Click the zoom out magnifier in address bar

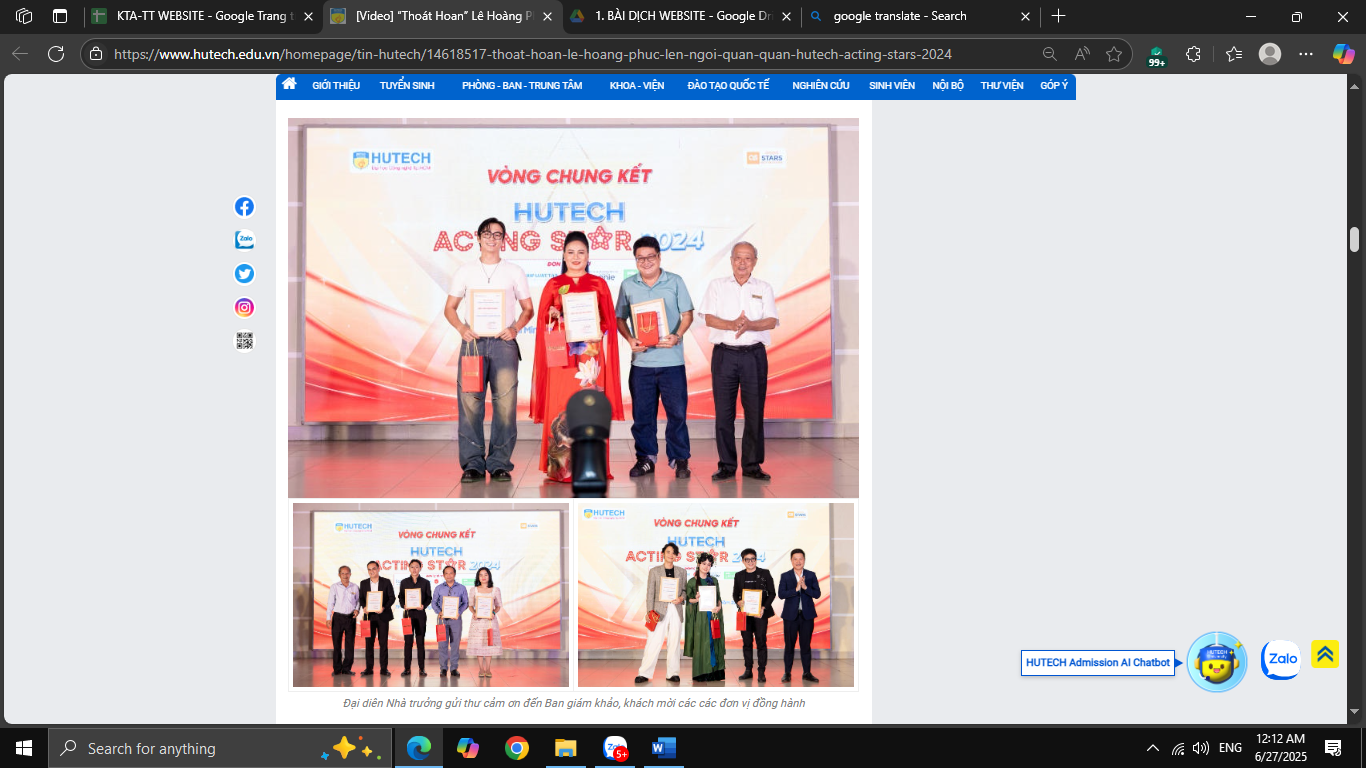click(1049, 54)
